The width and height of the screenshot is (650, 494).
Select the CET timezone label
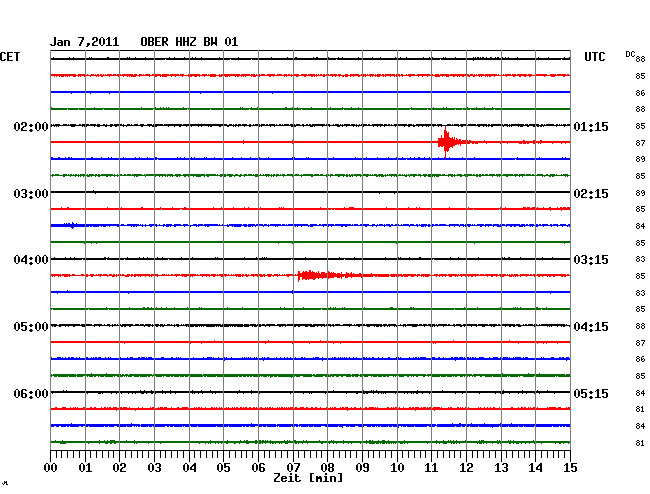[x=10, y=57]
